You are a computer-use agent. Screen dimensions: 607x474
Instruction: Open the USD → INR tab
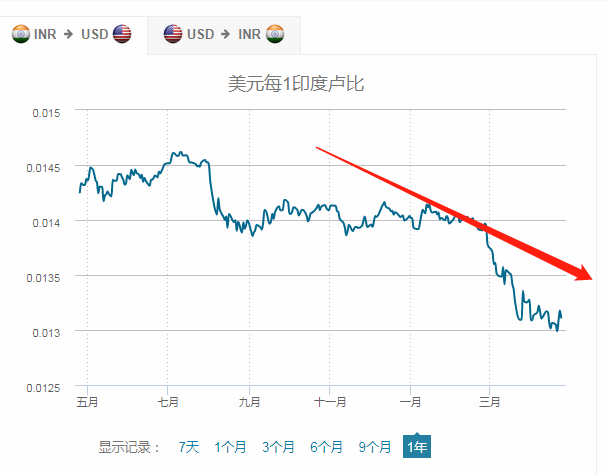224,34
